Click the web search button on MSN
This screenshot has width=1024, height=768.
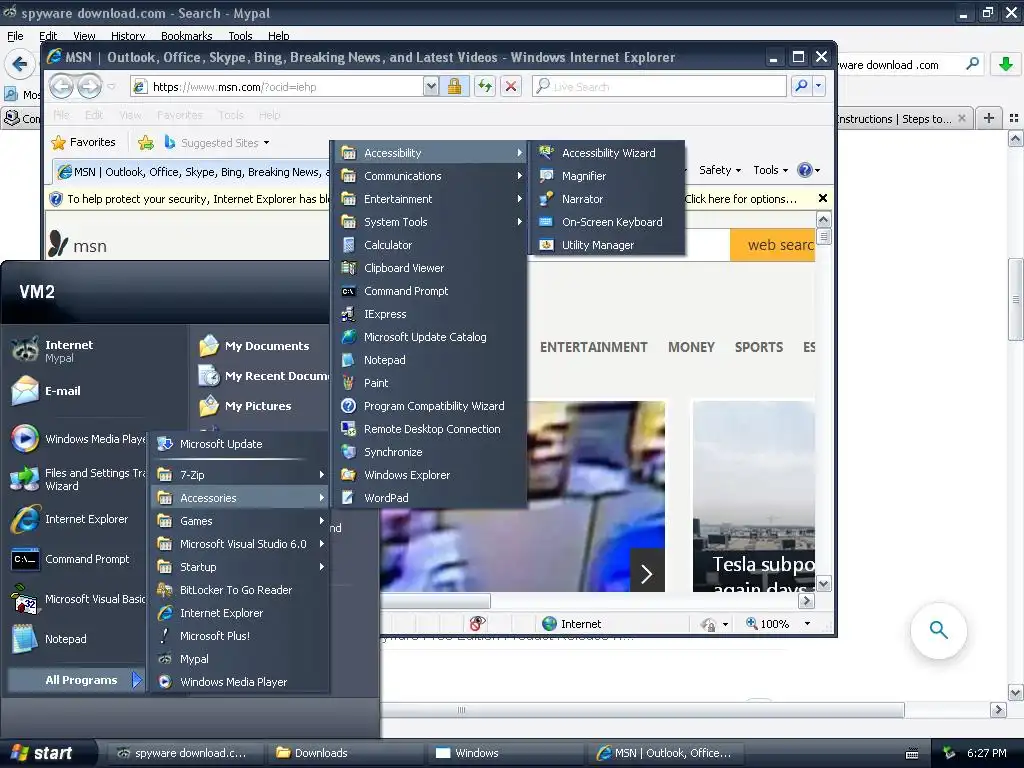(773, 245)
